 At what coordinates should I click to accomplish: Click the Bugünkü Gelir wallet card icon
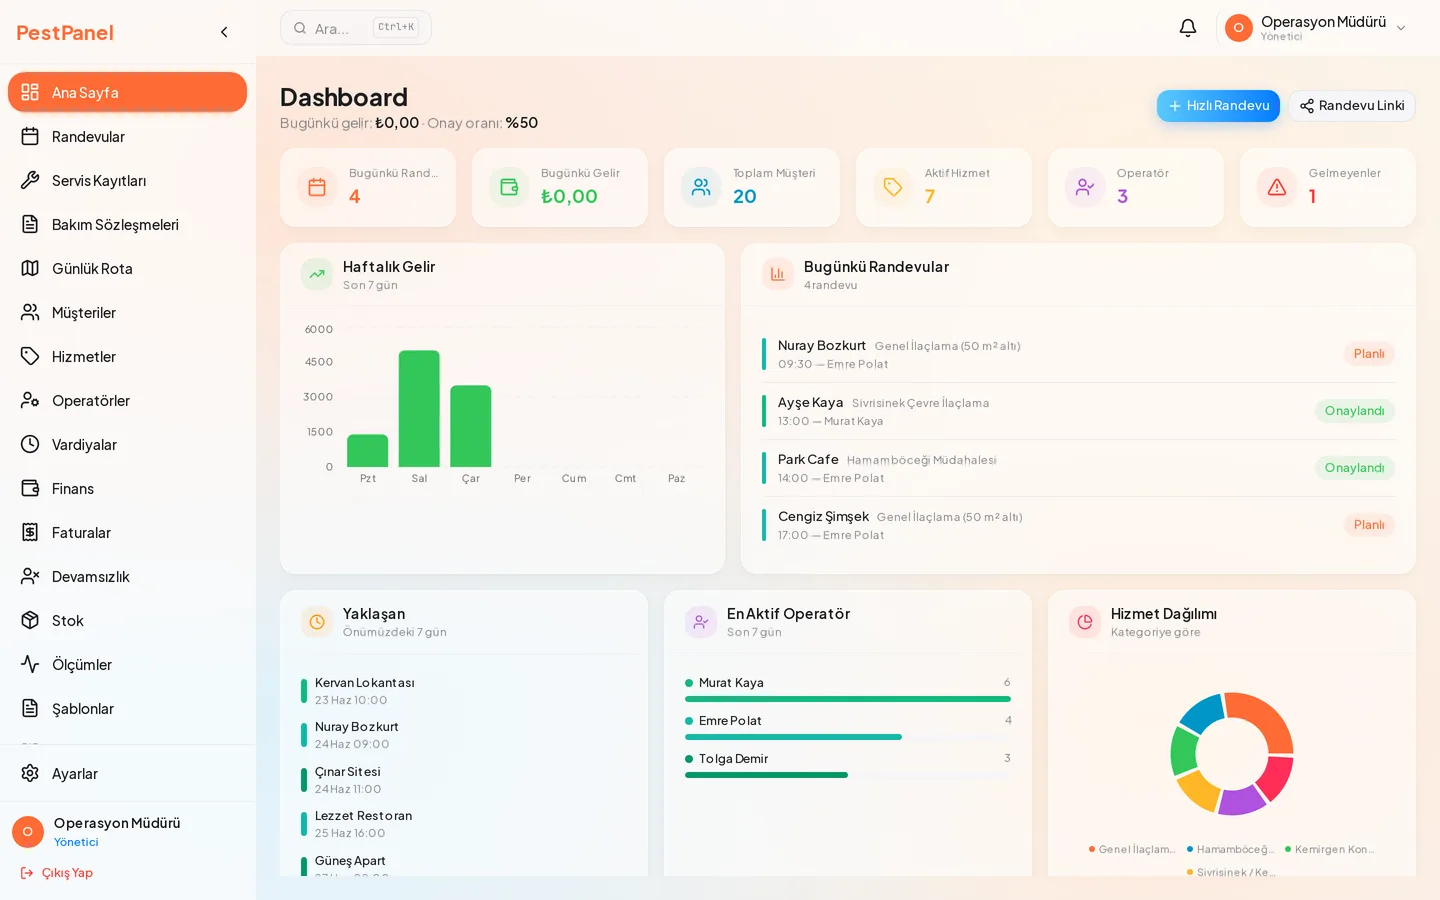(x=509, y=187)
